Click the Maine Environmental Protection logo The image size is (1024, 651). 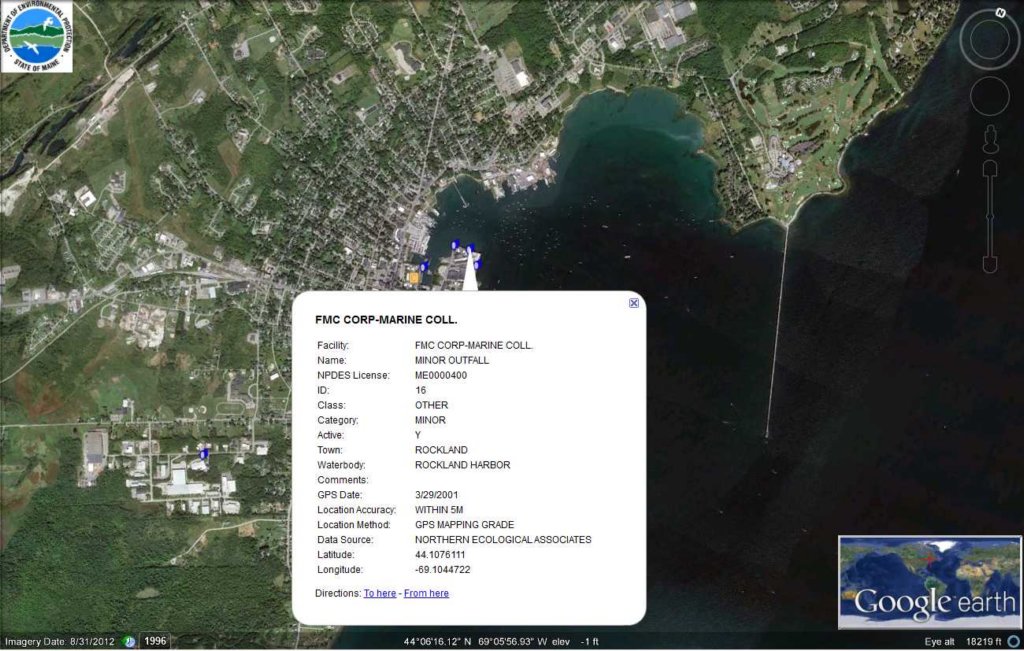pos(37,37)
